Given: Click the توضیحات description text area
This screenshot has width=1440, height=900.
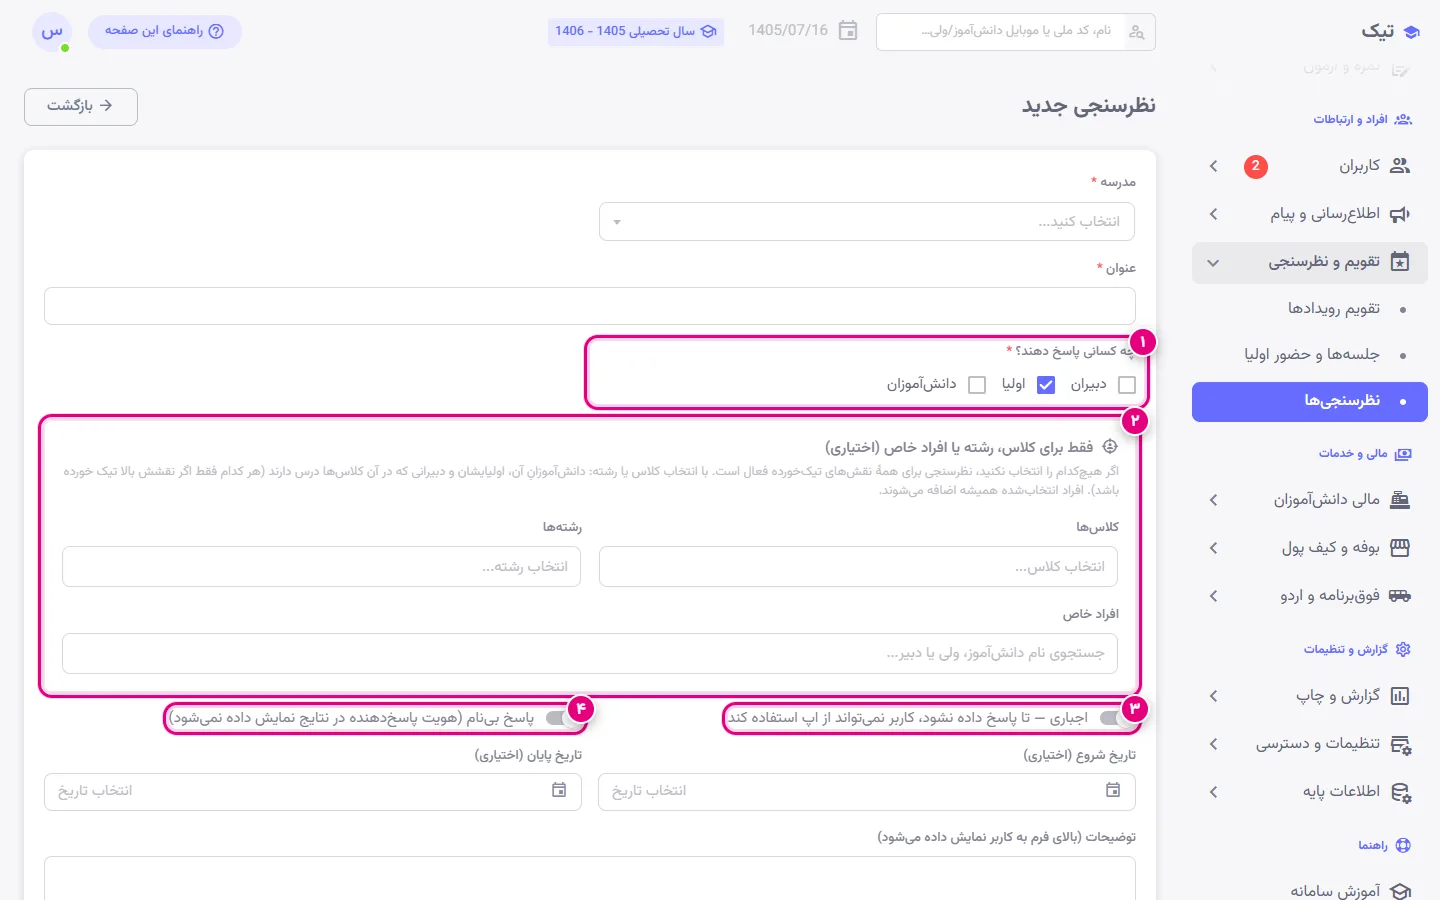Looking at the screenshot, I should coord(590,878).
